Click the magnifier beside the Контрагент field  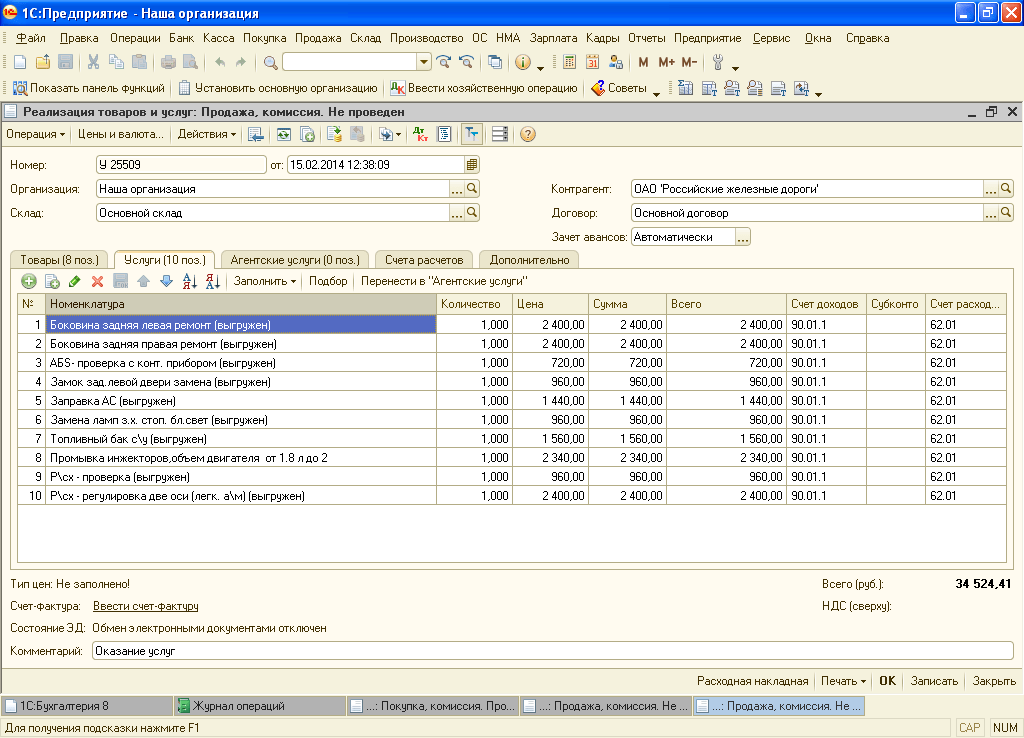[1006, 188]
